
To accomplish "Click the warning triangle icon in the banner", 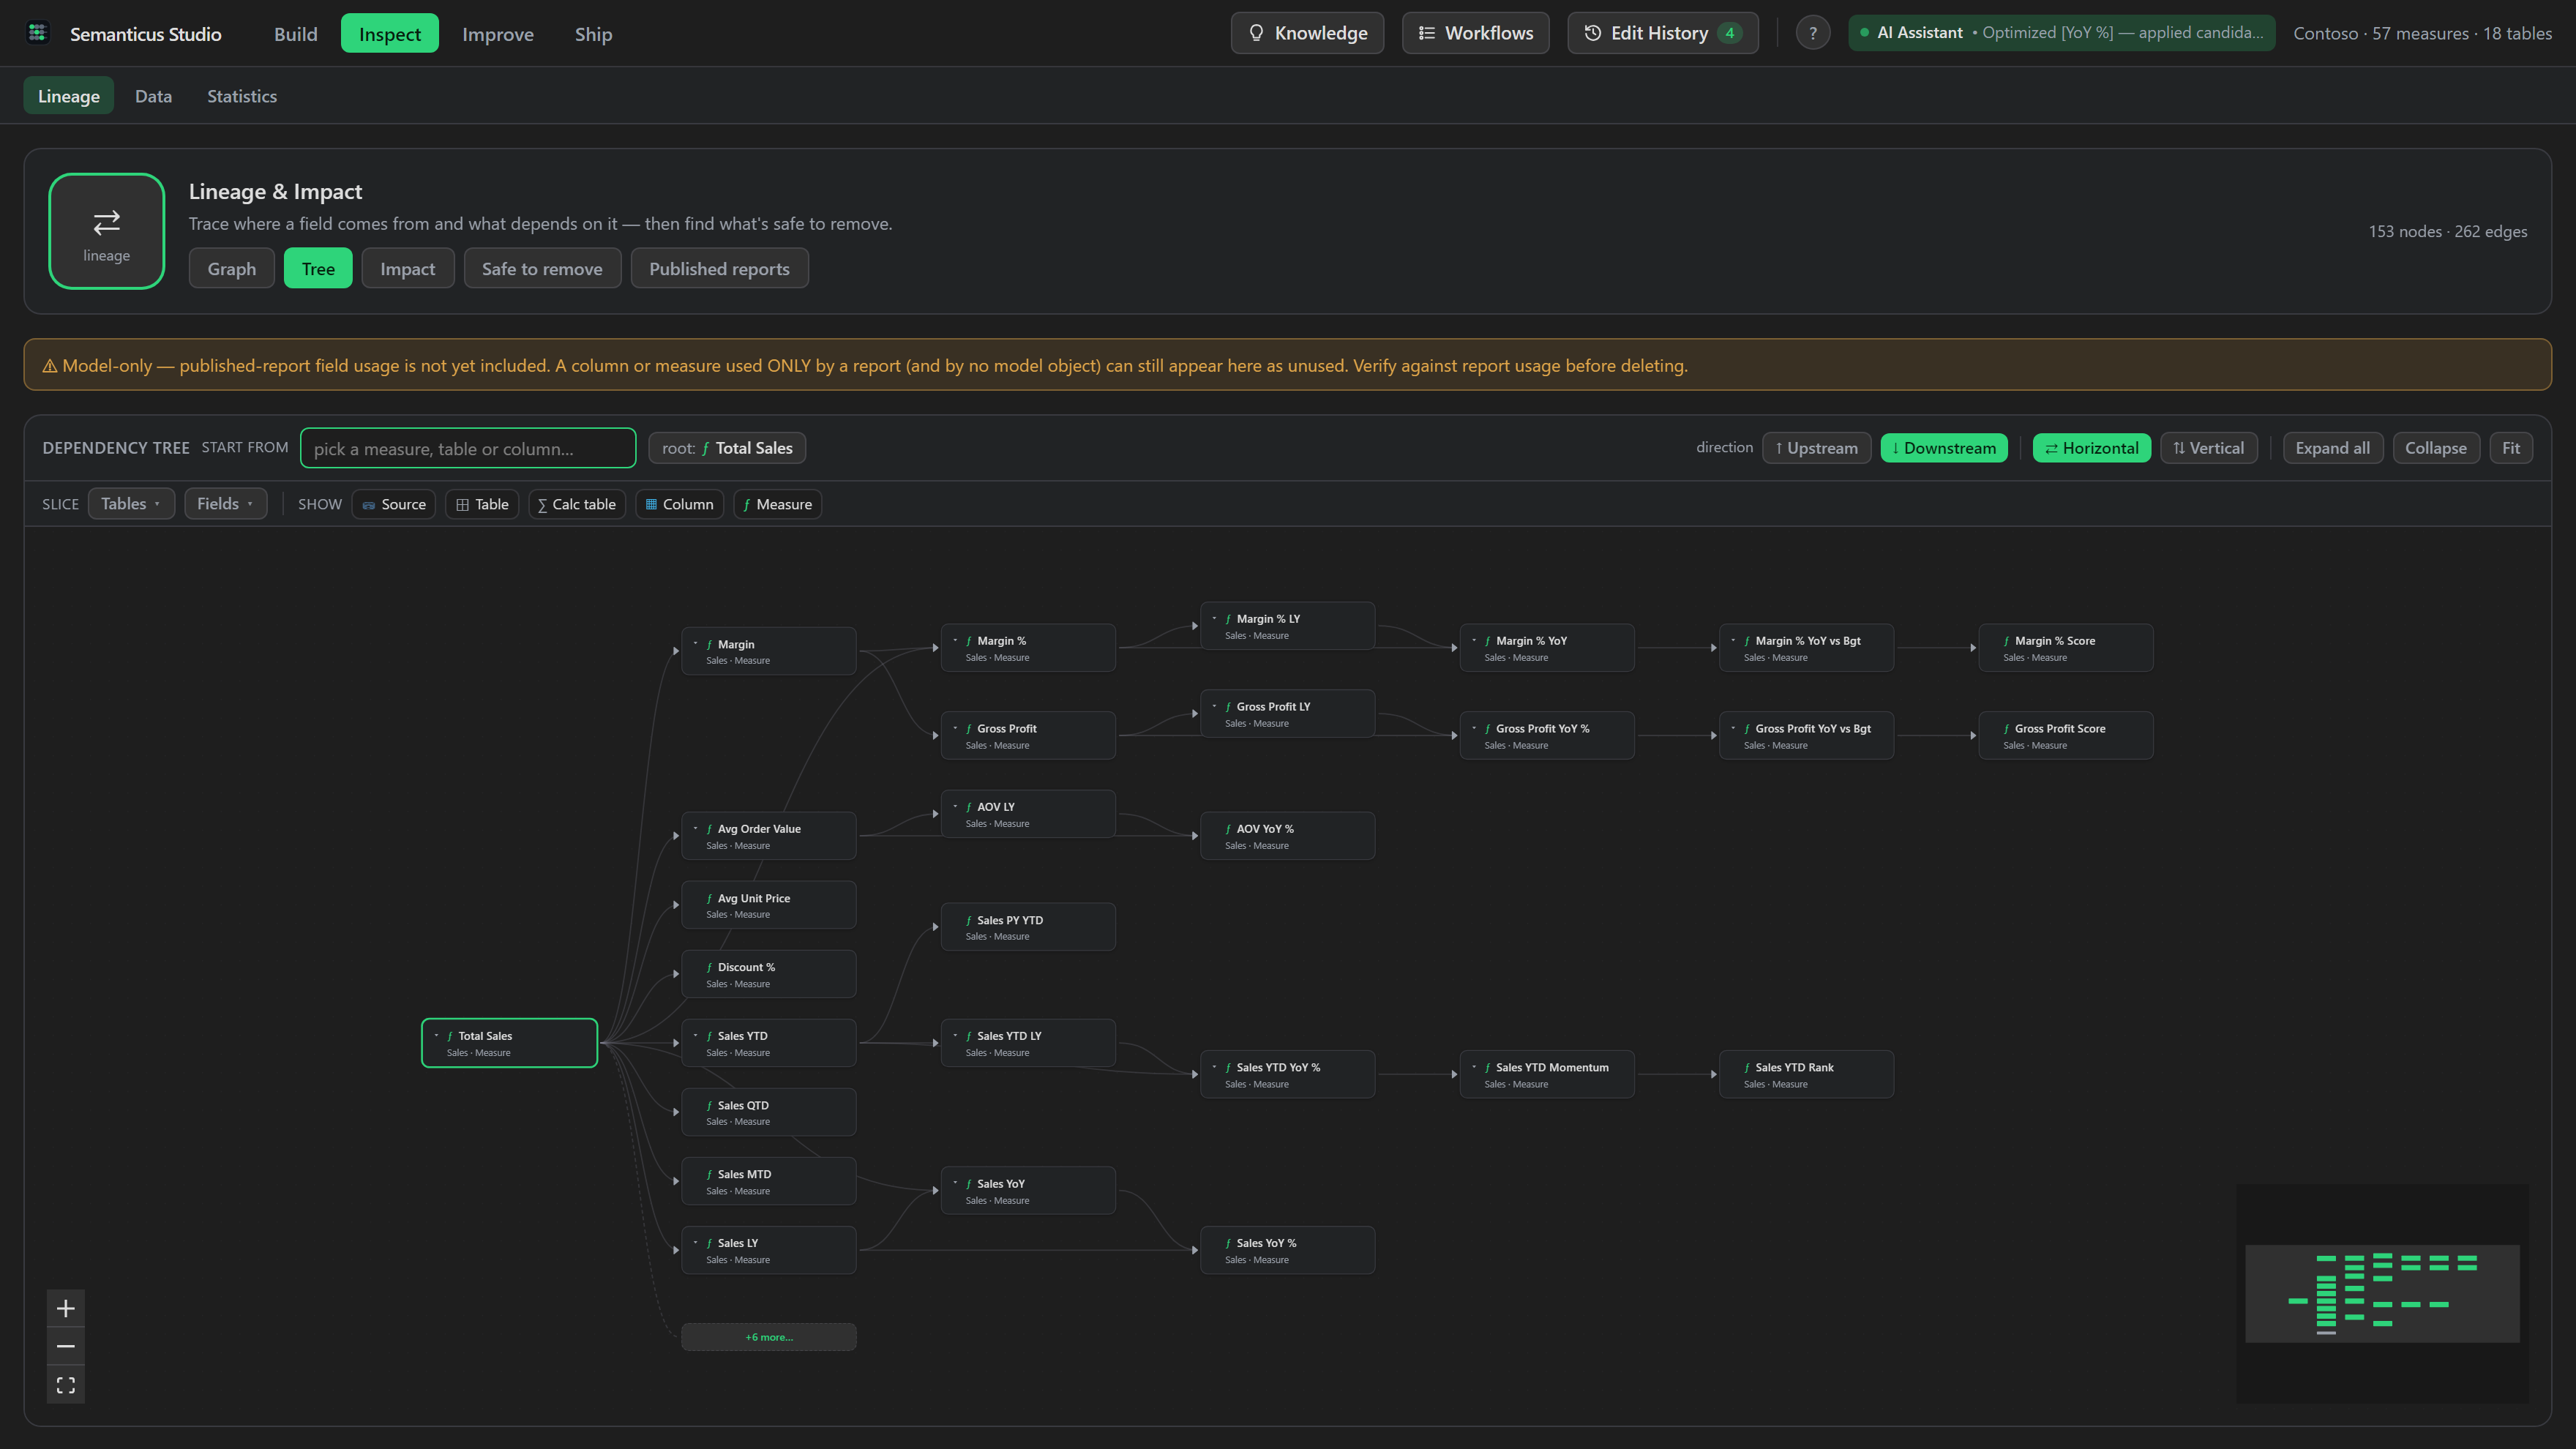I will [x=49, y=366].
